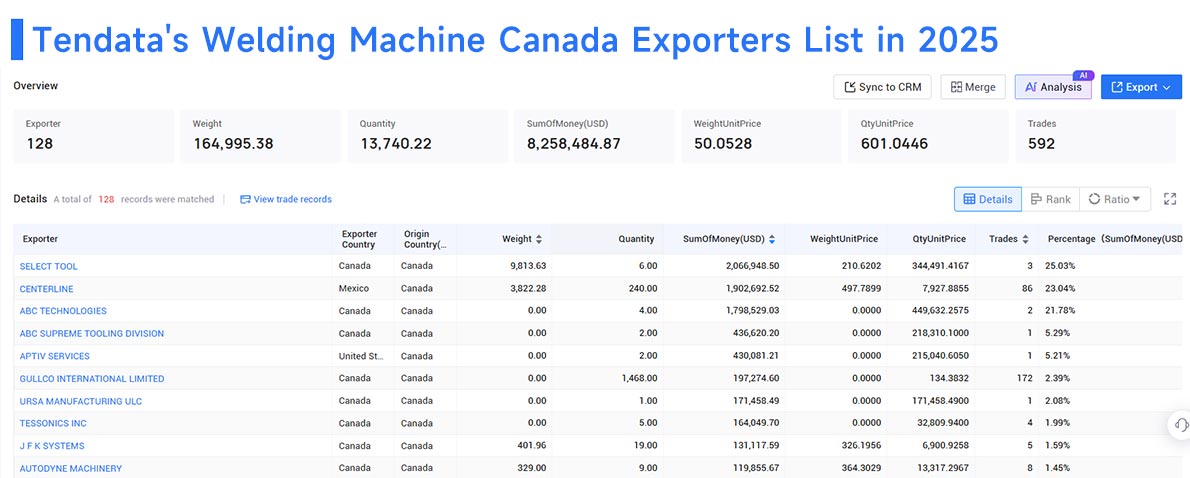This screenshot has height=478, width=1190.
Task: Toggle fullscreen table view icon
Action: [1170, 199]
